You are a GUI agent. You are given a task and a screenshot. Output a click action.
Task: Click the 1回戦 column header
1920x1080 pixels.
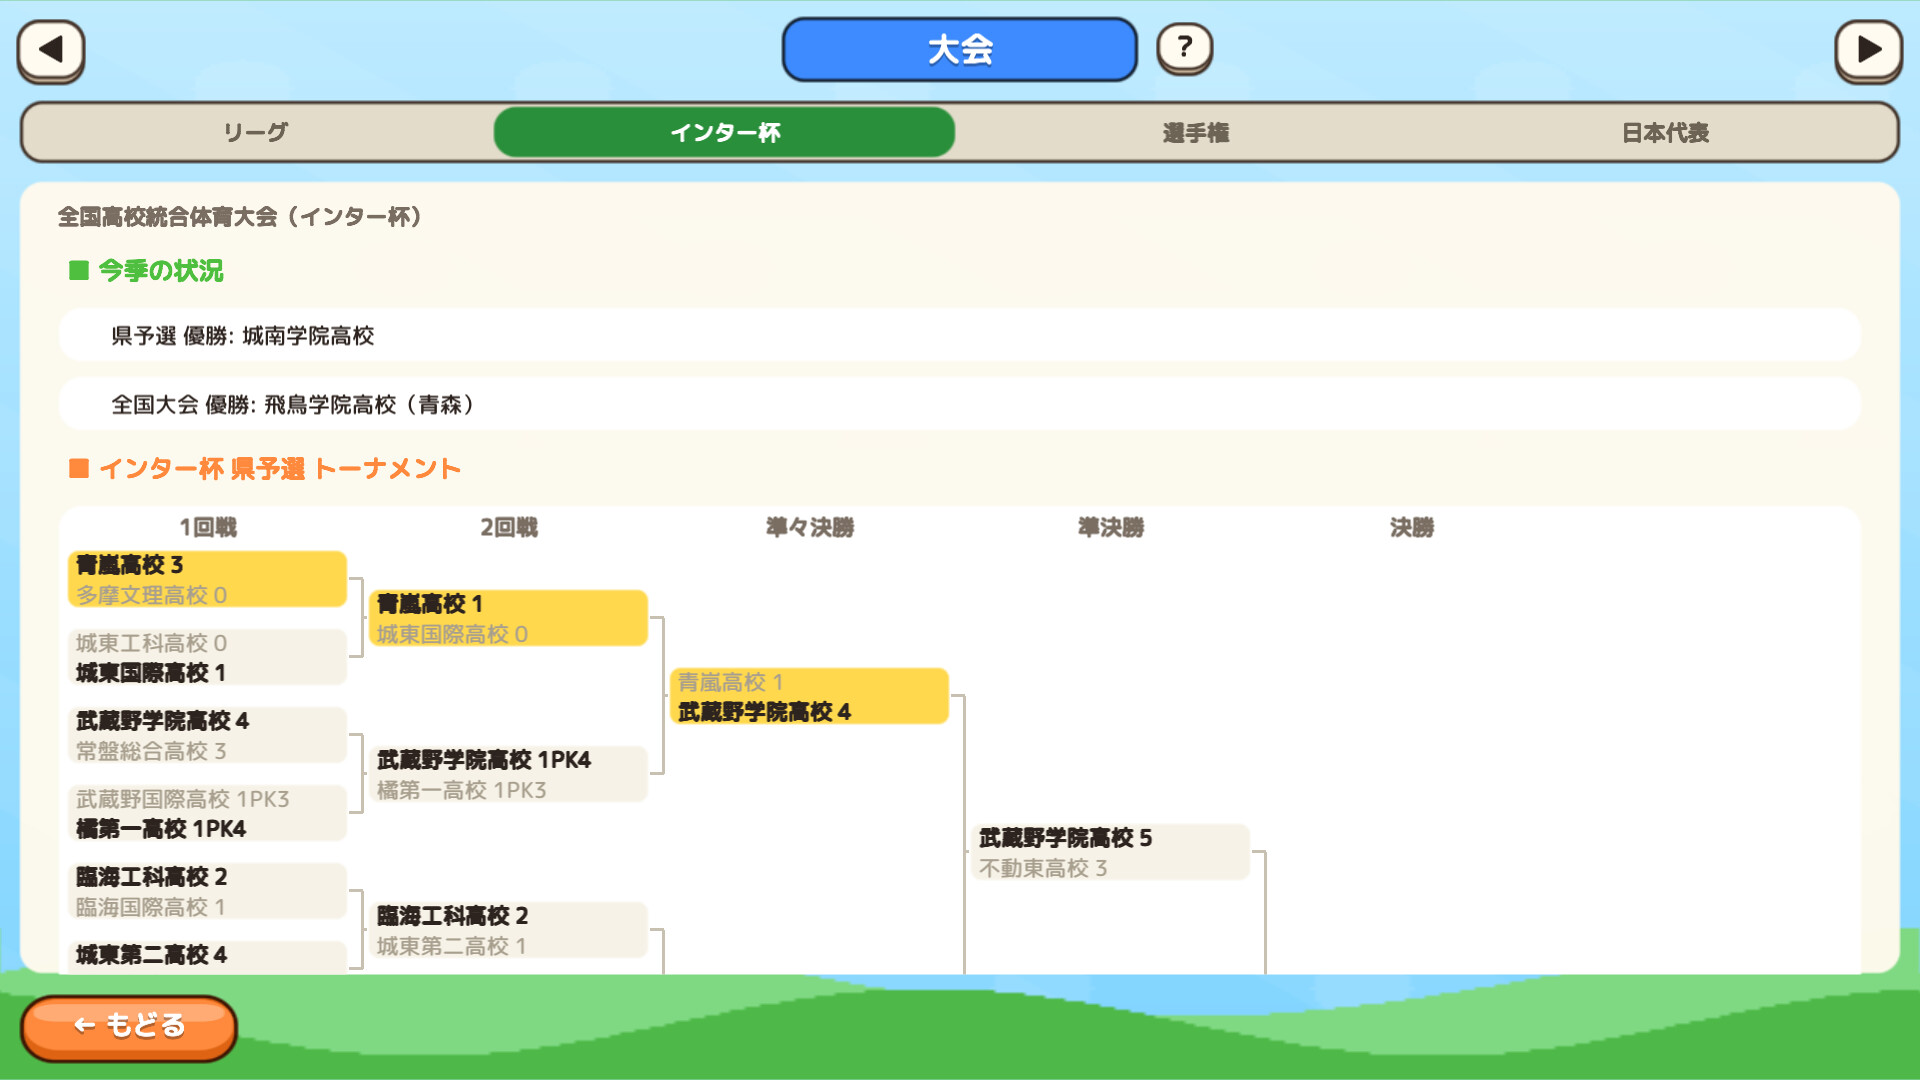208,527
